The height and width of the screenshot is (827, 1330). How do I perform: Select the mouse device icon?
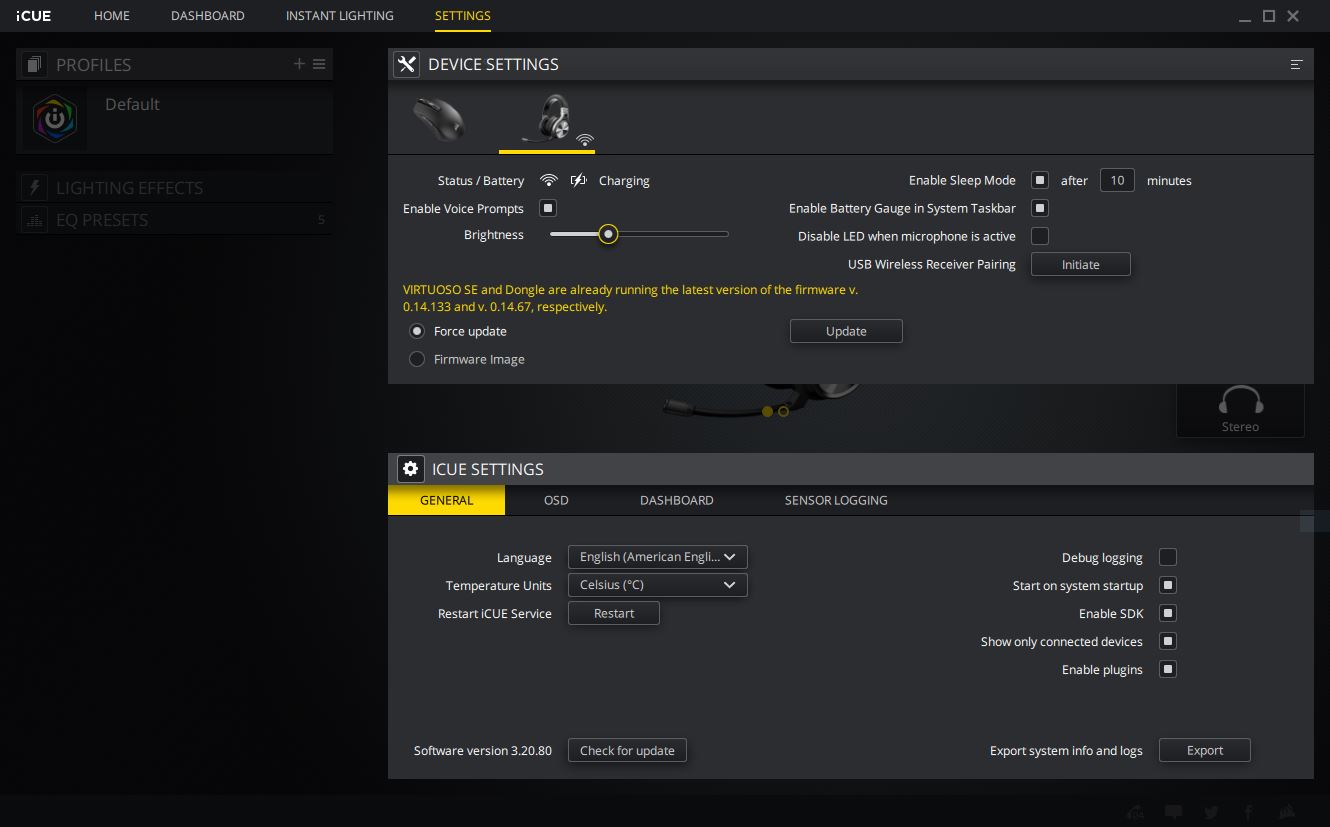click(x=438, y=119)
